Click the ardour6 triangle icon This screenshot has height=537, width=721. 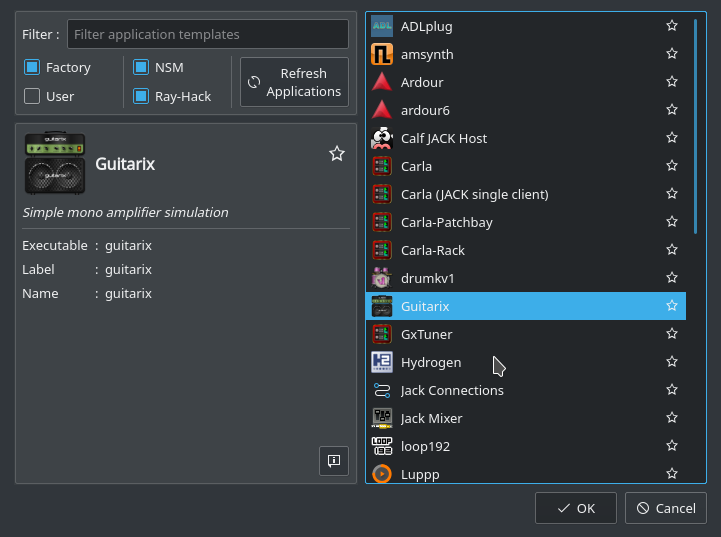click(382, 110)
